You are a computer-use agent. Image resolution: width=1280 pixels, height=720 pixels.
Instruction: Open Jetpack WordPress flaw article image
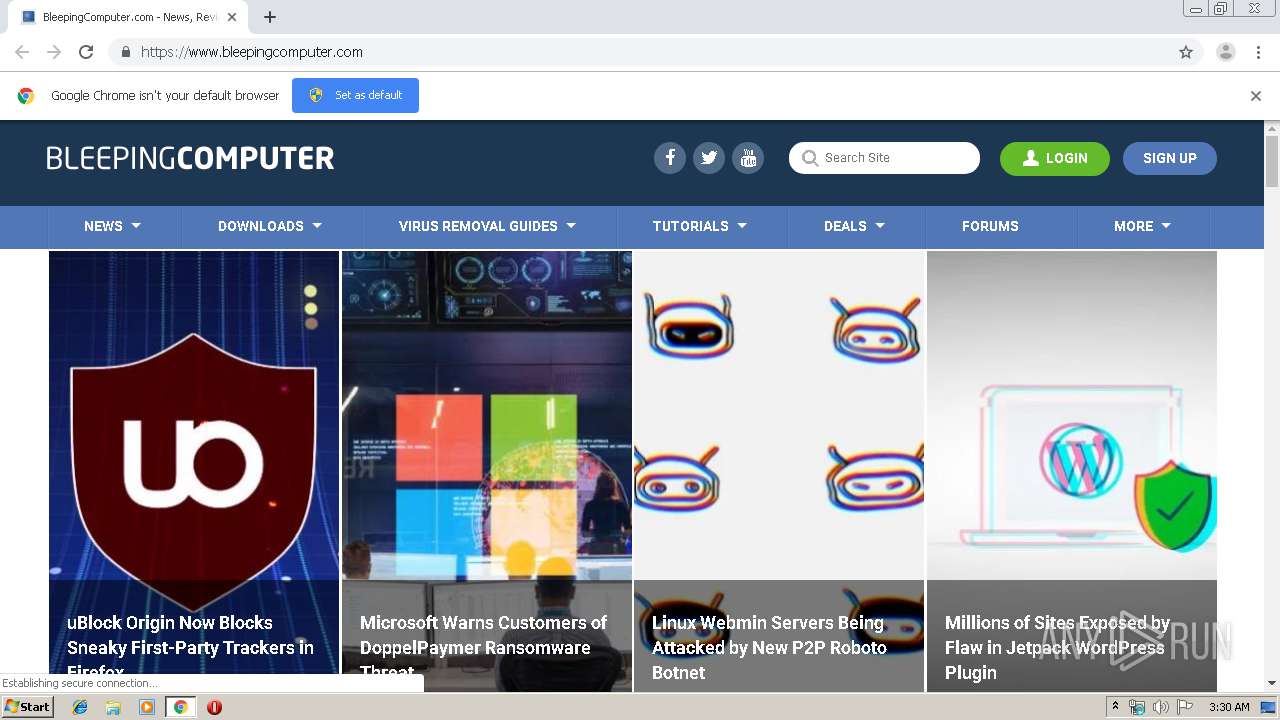1072,415
